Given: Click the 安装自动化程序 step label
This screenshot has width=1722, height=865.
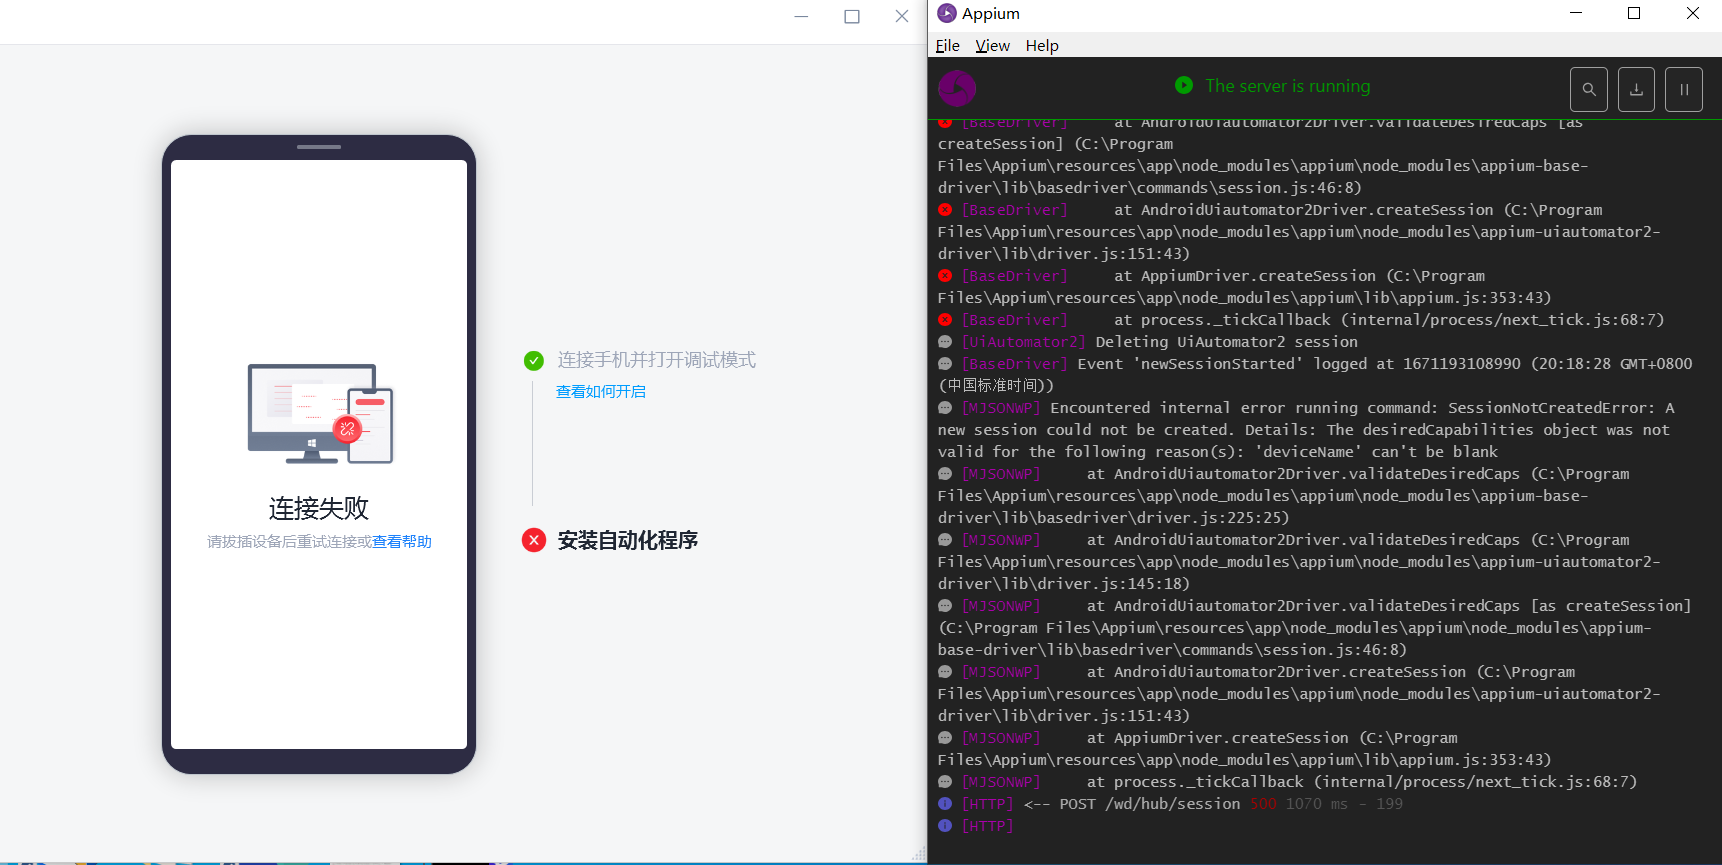Looking at the screenshot, I should pyautogui.click(x=628, y=541).
